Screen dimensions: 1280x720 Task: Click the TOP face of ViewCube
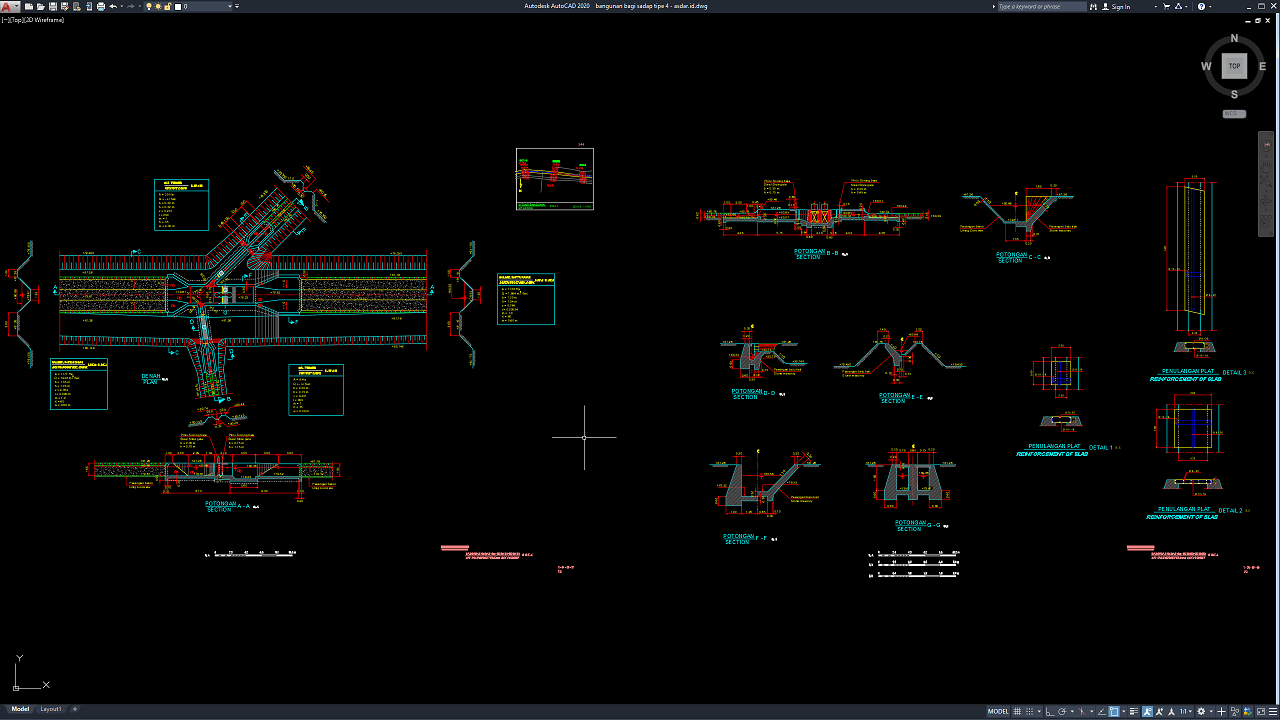[1234, 66]
